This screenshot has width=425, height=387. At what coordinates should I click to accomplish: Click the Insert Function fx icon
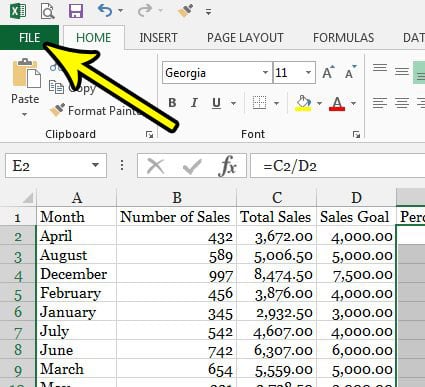tap(228, 166)
